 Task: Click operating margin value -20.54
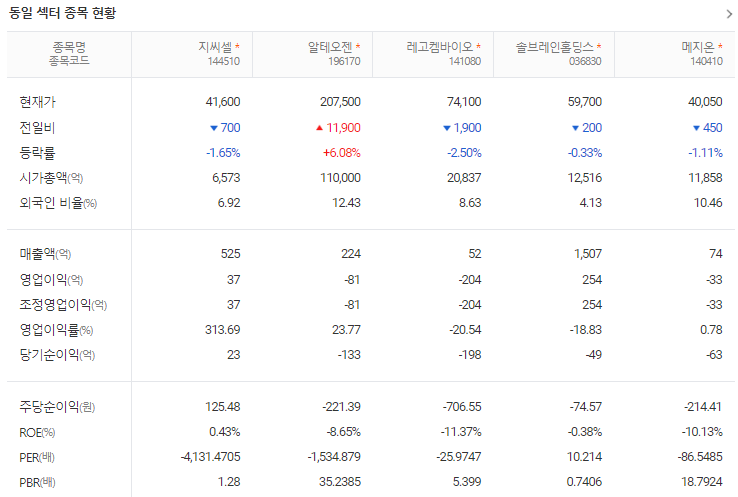465,330
